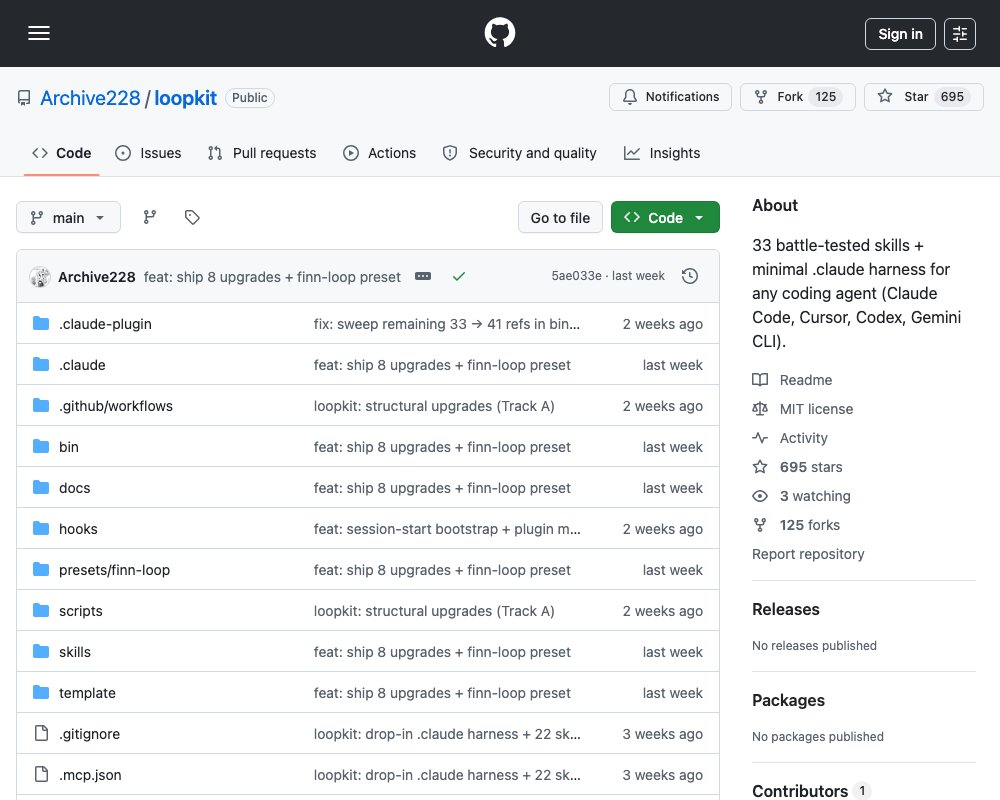Open scripts row 'structural upgrades (Track A)' commit
The height and width of the screenshot is (800, 1000).
coord(434,611)
